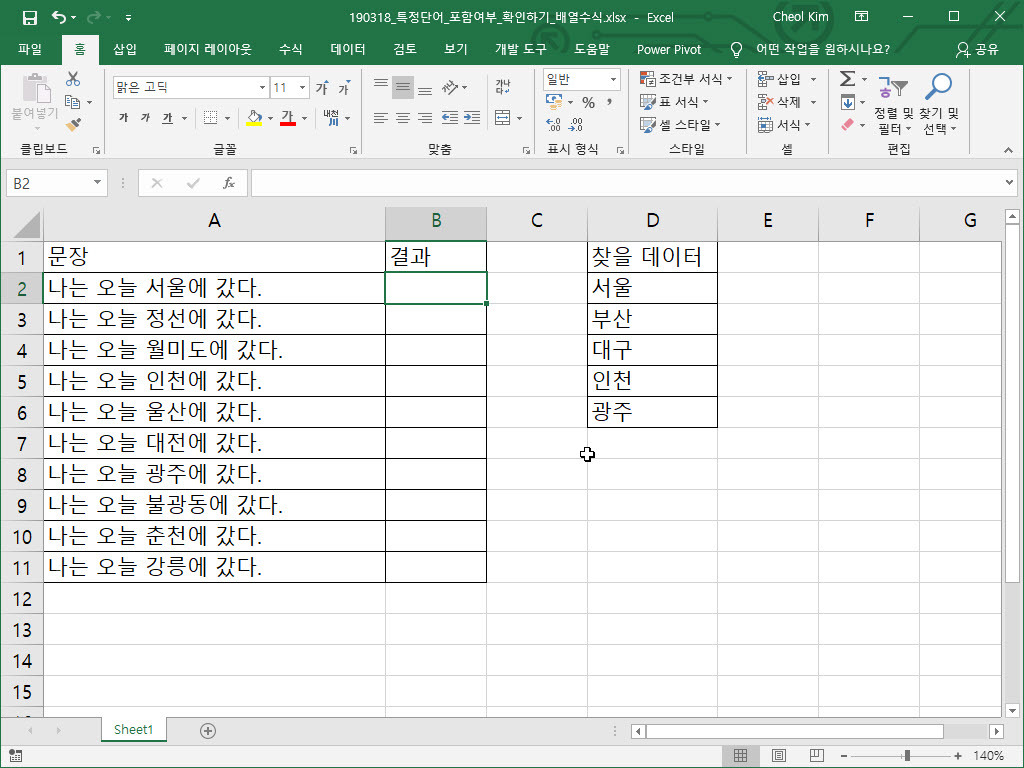Image resolution: width=1024 pixels, height=768 pixels.
Task: Click the percent style icon
Action: pos(588,102)
